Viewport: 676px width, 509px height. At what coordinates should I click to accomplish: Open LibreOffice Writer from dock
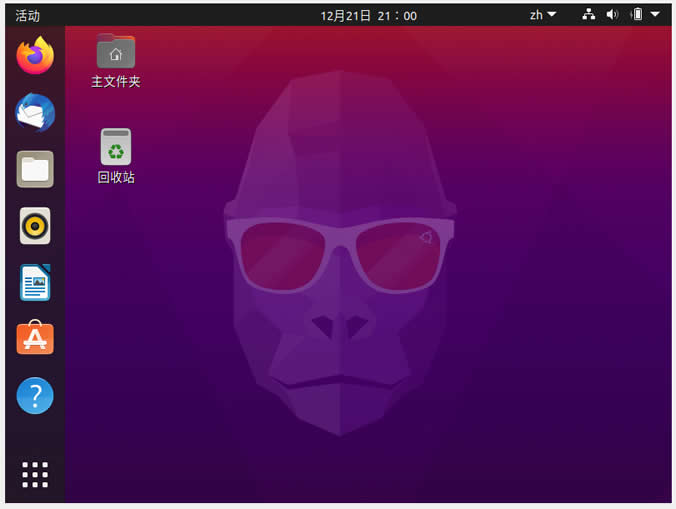(35, 282)
